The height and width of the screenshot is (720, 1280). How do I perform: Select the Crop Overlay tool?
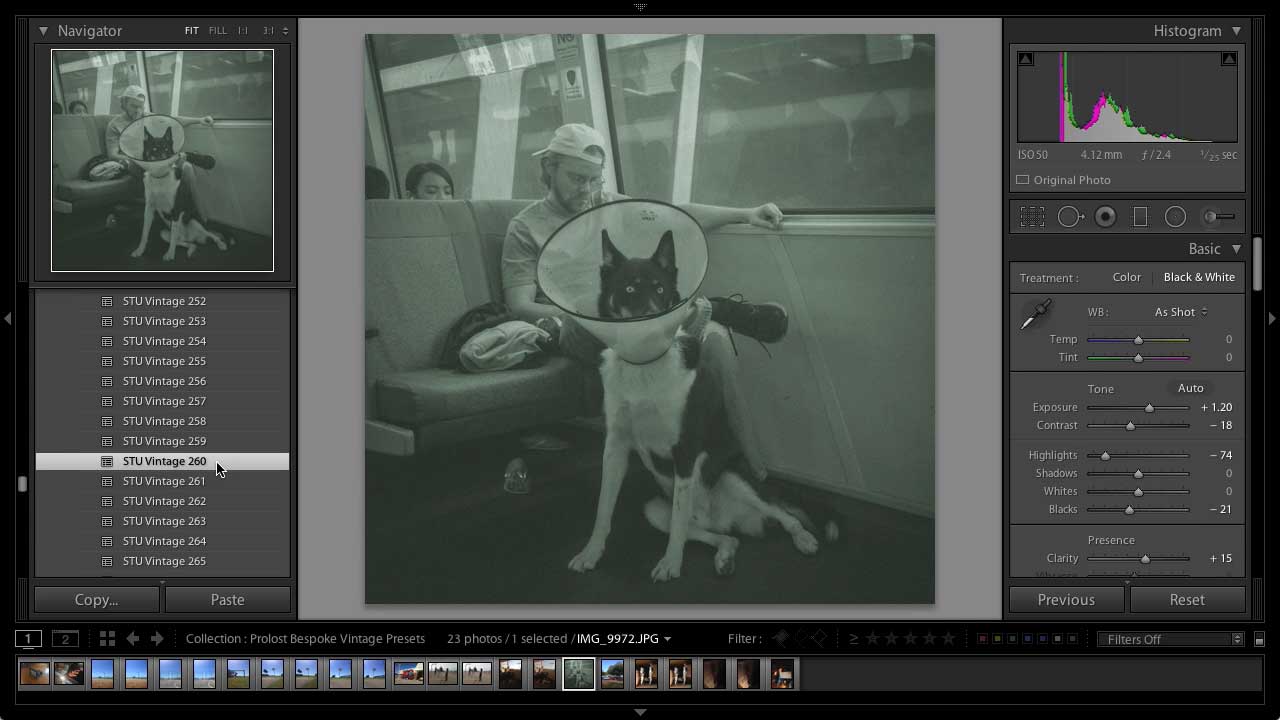tap(1032, 217)
